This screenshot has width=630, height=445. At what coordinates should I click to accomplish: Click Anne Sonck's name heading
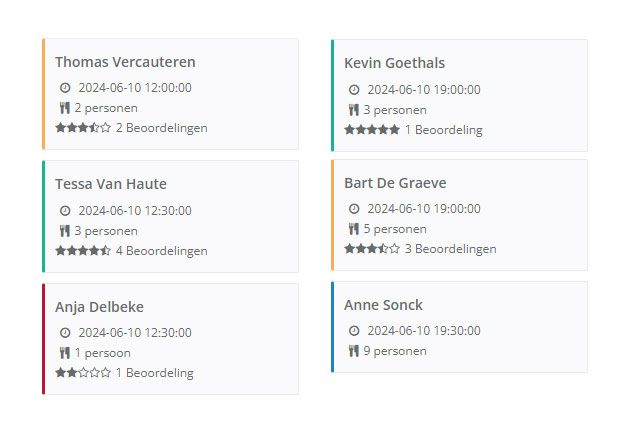[383, 305]
